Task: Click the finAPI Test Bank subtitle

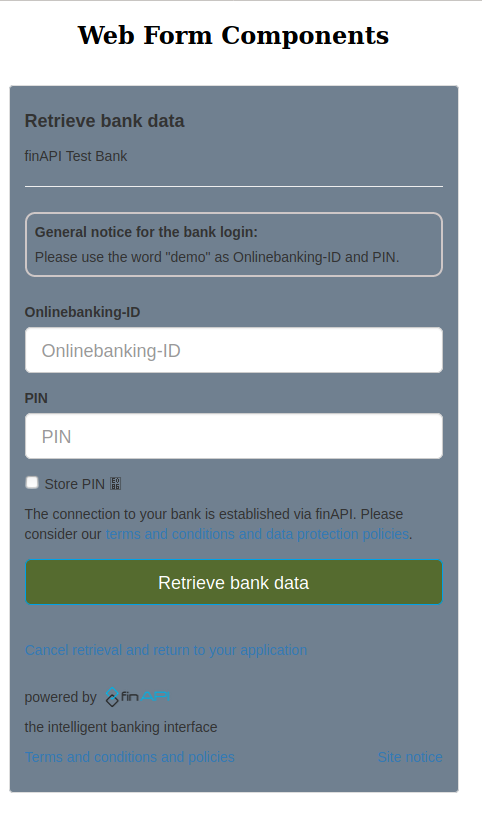Action: (x=76, y=156)
